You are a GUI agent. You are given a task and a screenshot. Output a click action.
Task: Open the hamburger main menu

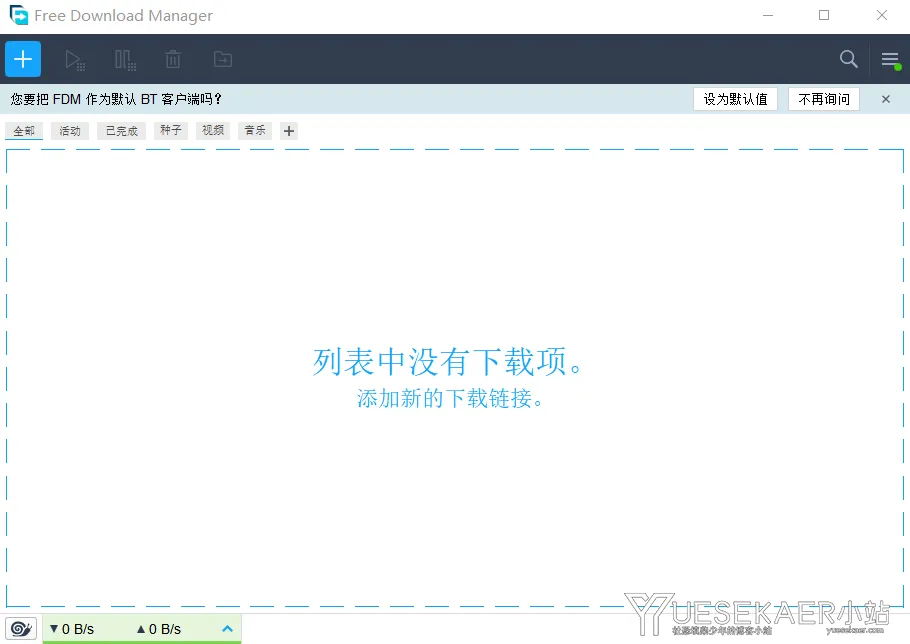click(890, 59)
